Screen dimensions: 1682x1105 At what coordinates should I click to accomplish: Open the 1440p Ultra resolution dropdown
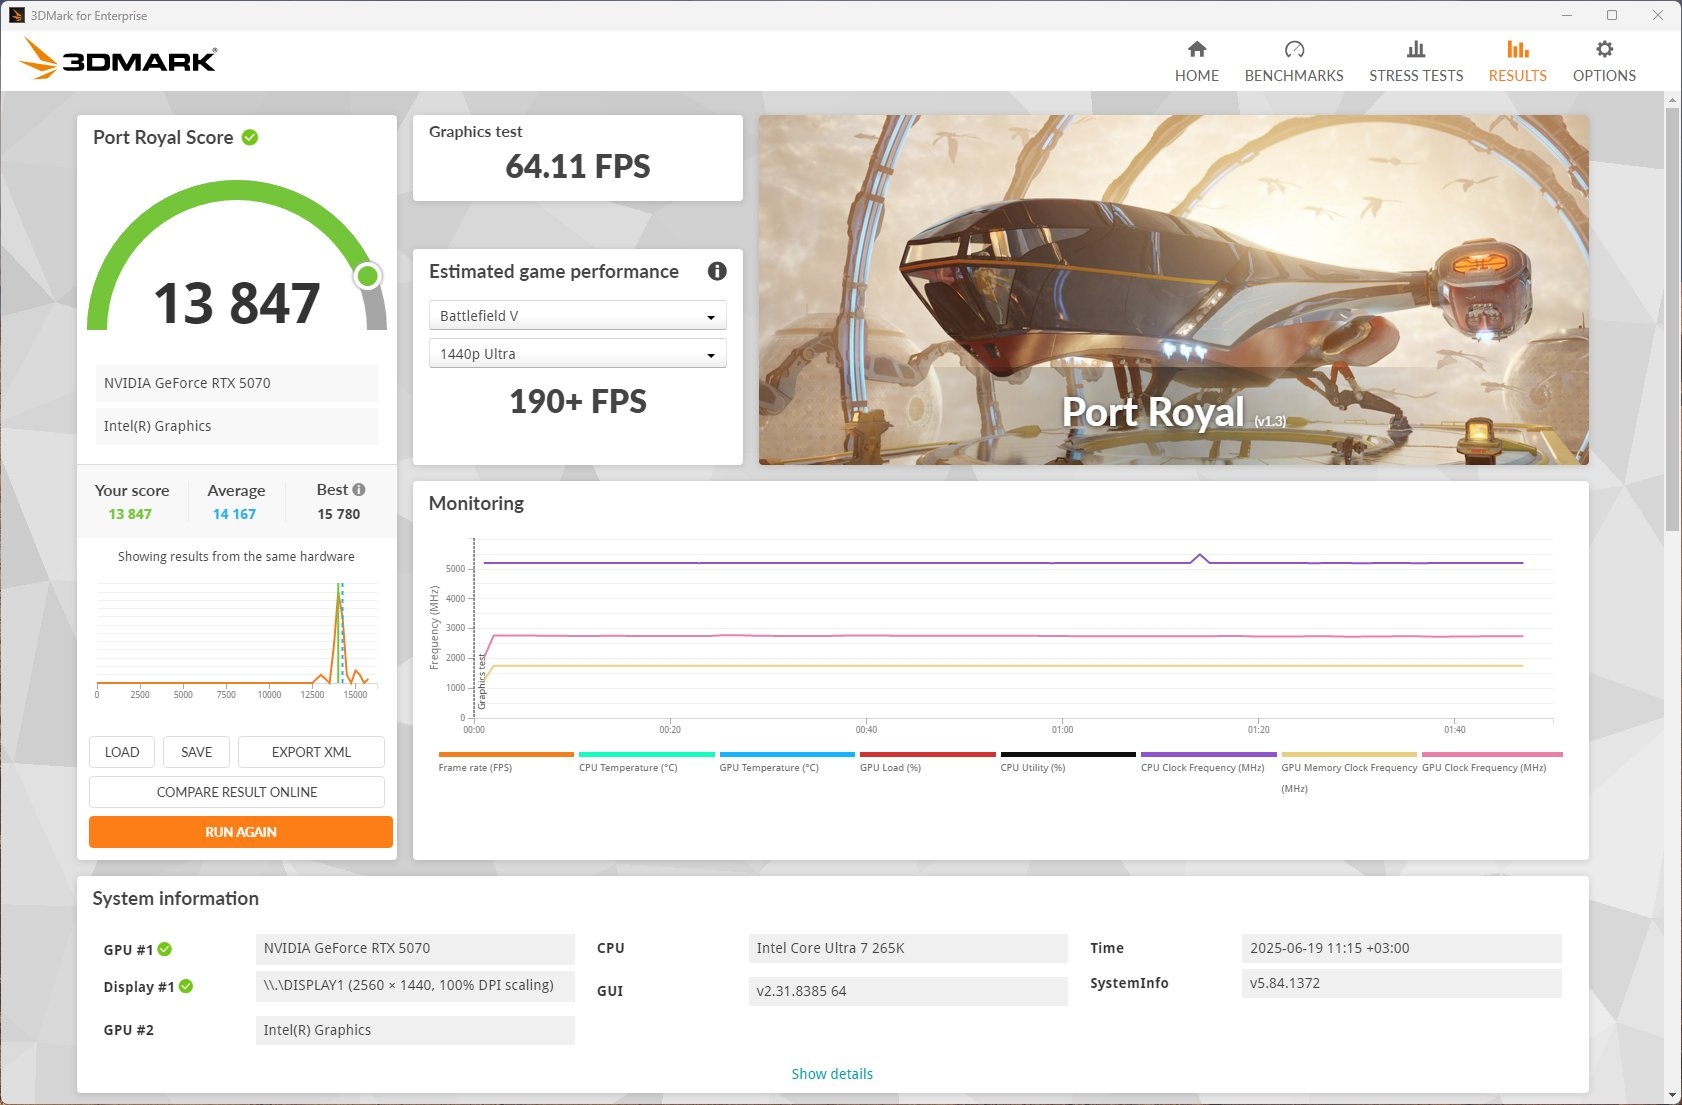point(577,354)
